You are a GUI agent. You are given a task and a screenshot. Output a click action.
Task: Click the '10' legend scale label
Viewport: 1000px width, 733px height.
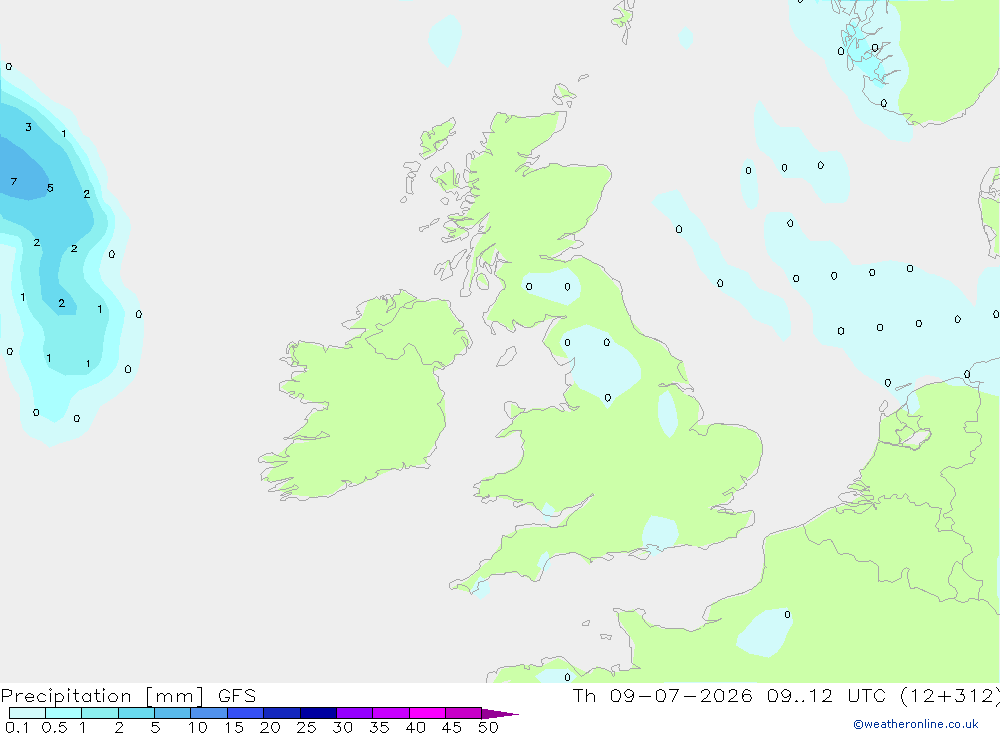[x=198, y=727]
